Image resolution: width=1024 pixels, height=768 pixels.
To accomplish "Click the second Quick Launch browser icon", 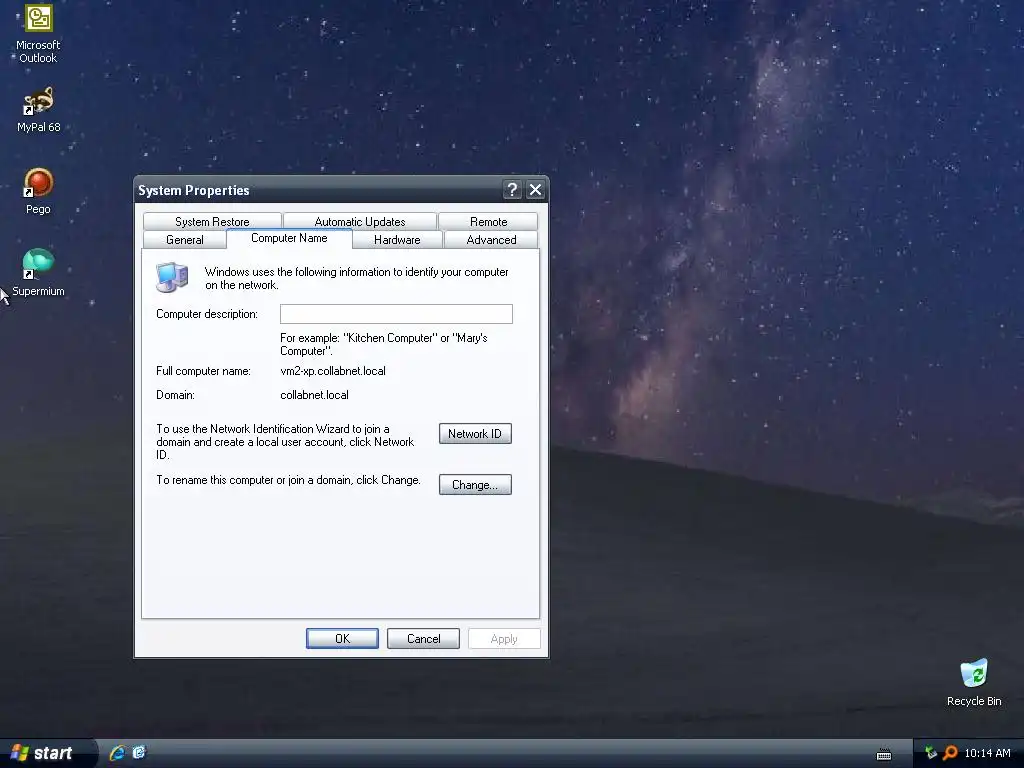I will pyautogui.click(x=139, y=753).
